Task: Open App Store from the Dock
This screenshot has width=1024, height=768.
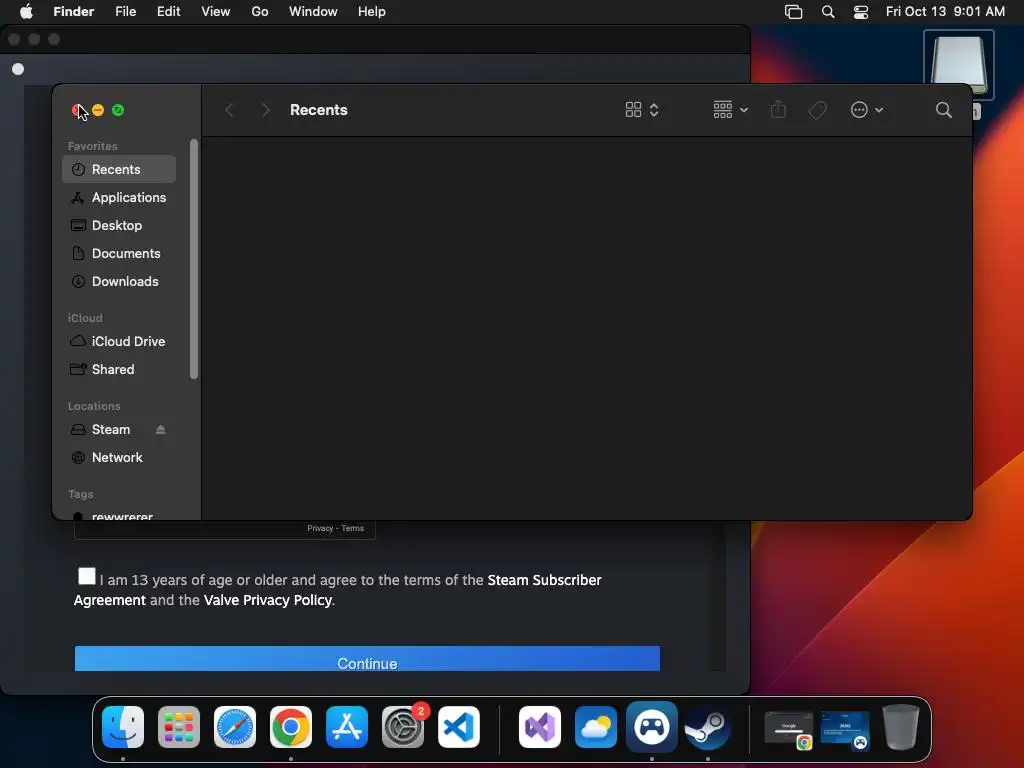Action: 347,727
